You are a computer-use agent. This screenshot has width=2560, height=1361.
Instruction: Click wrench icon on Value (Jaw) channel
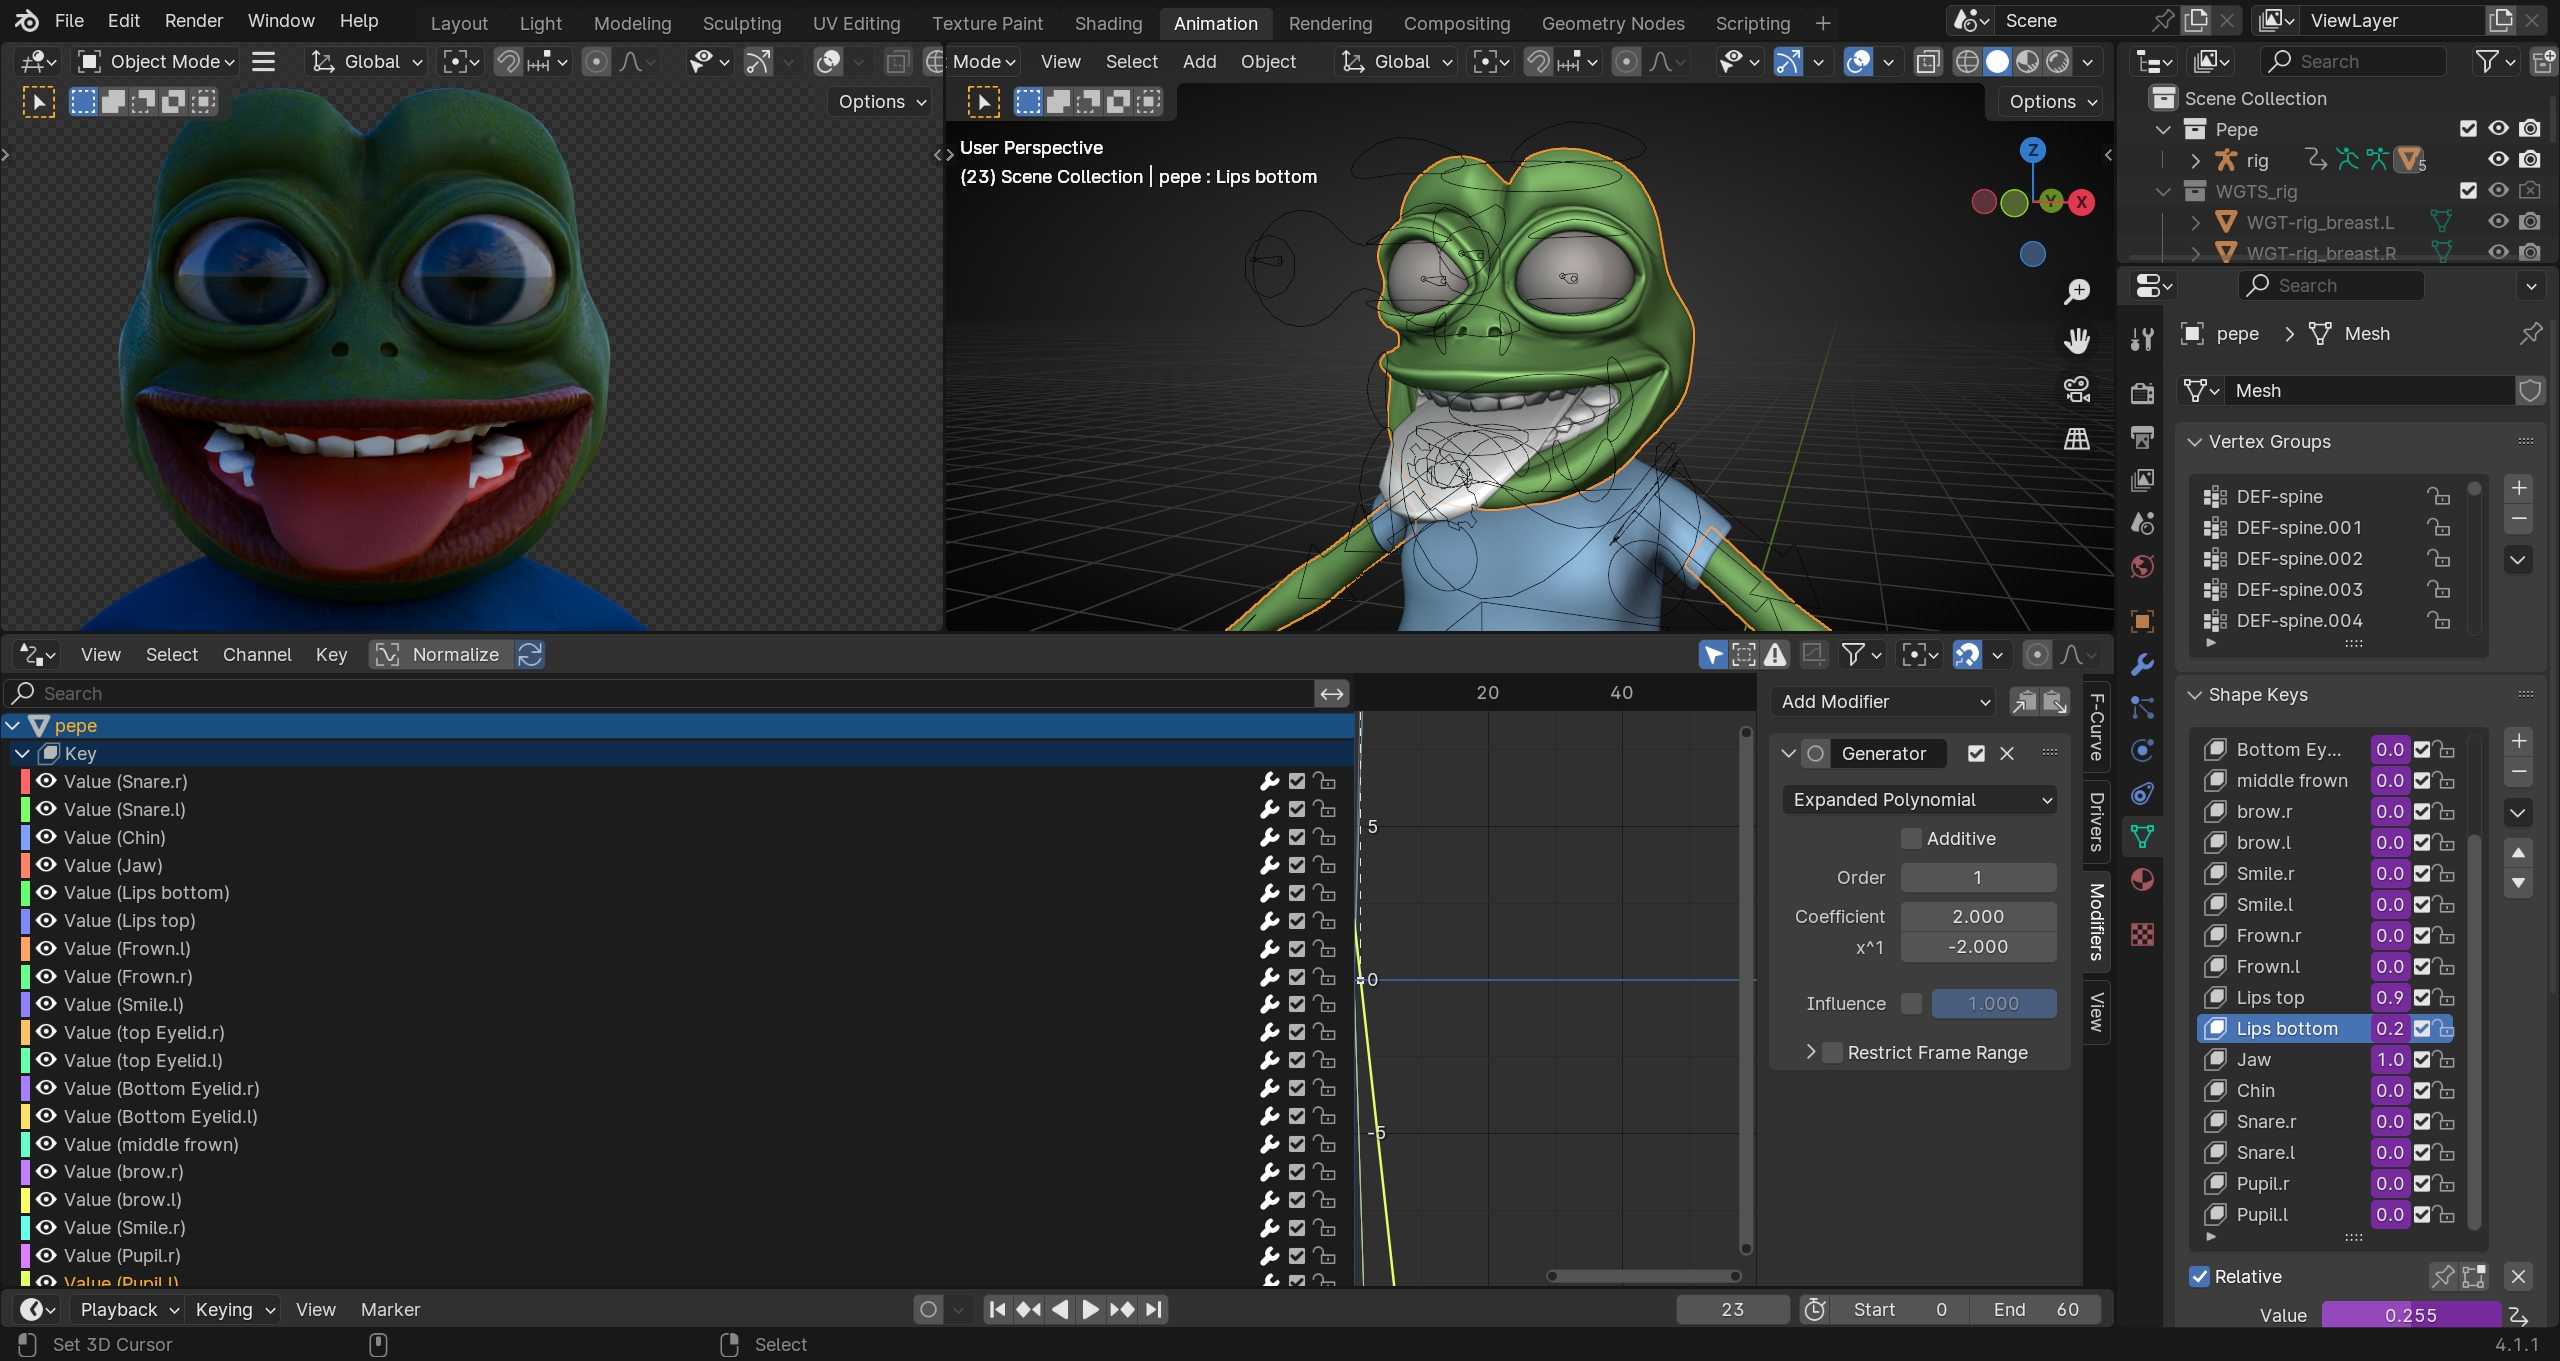[1270, 865]
